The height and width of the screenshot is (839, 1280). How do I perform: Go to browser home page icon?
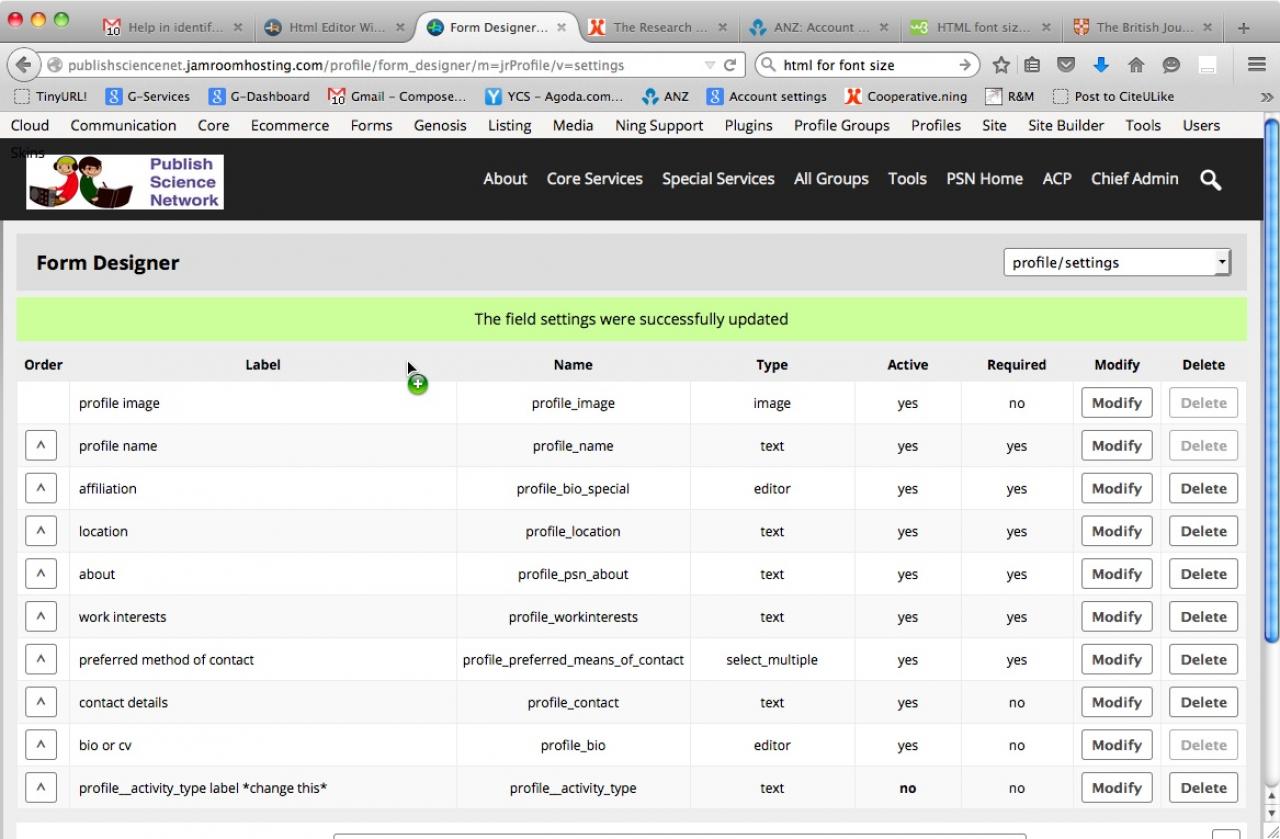(1135, 65)
